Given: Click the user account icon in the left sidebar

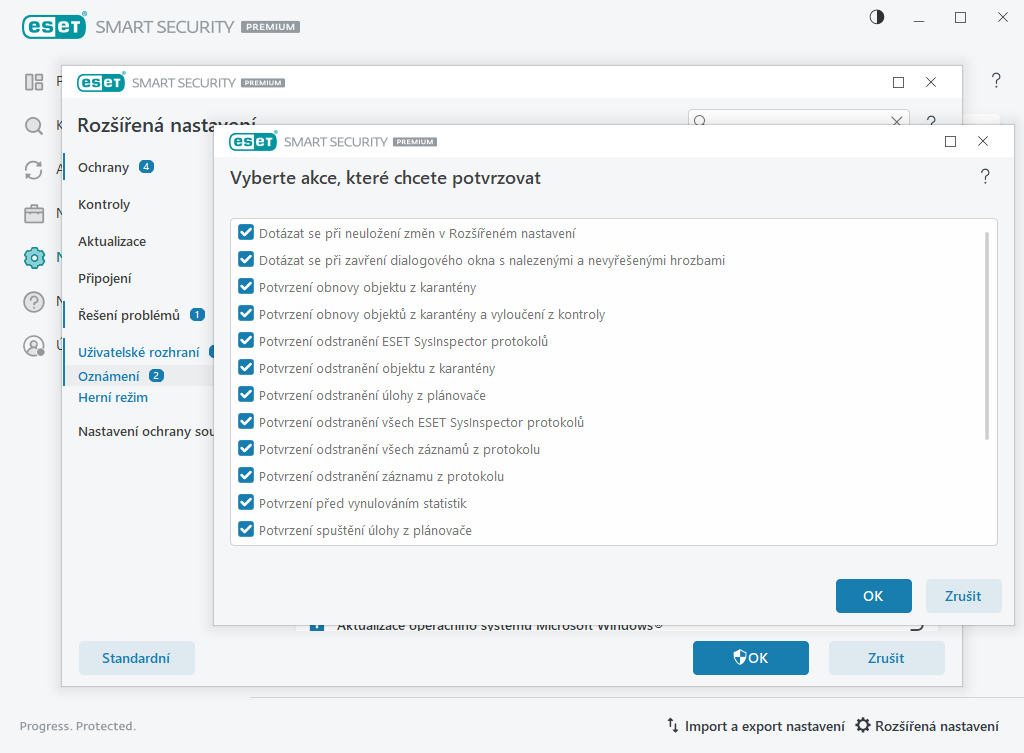Looking at the screenshot, I should [x=34, y=346].
